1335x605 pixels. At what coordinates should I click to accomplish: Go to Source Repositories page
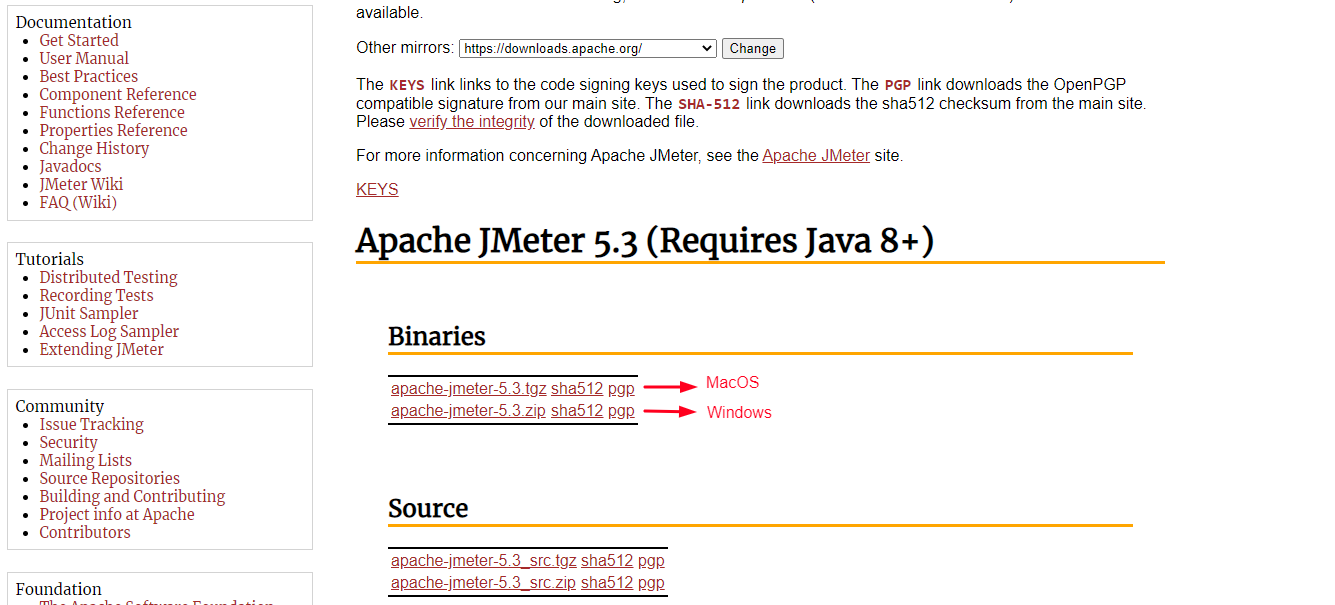tap(110, 479)
